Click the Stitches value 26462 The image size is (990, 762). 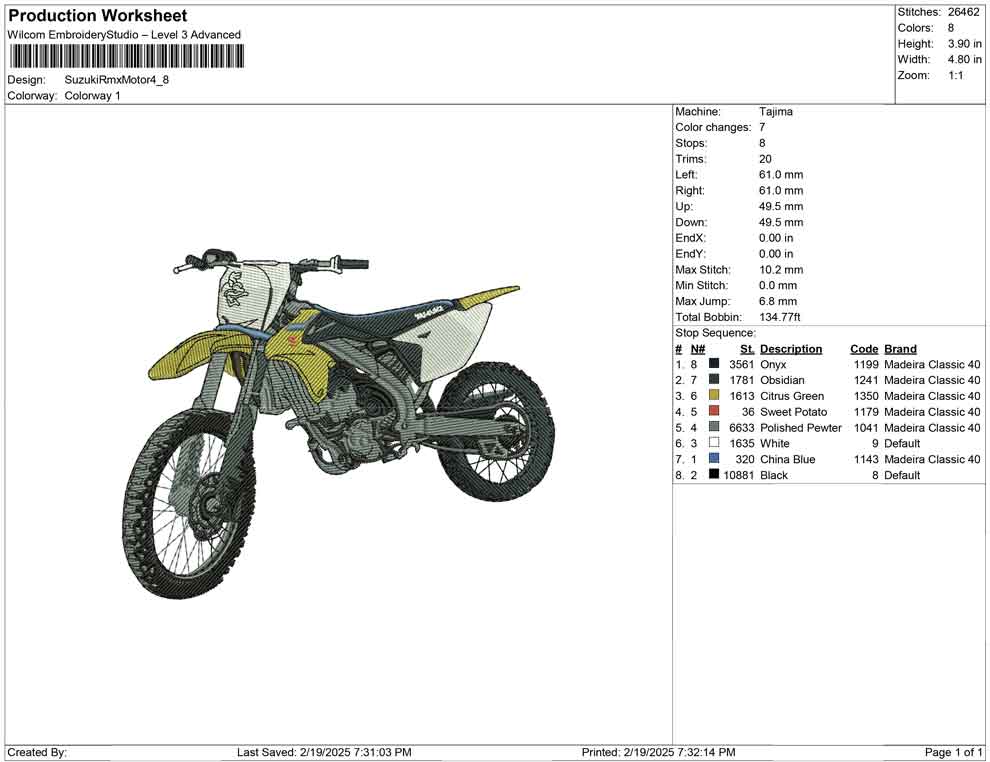click(x=963, y=12)
